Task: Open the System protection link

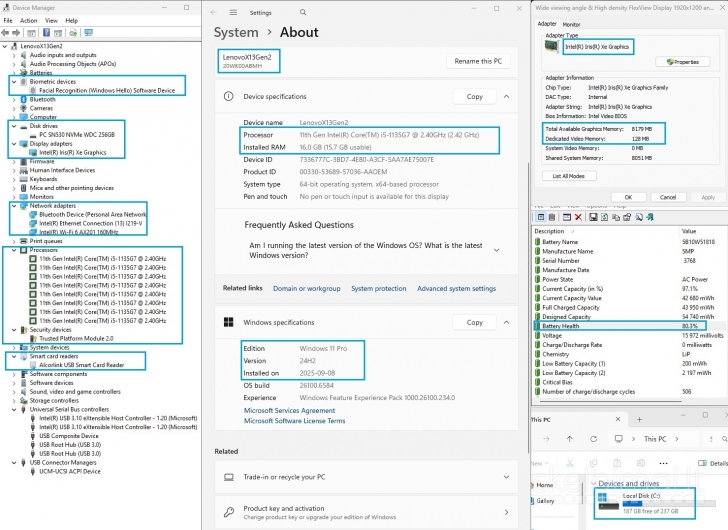Action: tap(378, 288)
